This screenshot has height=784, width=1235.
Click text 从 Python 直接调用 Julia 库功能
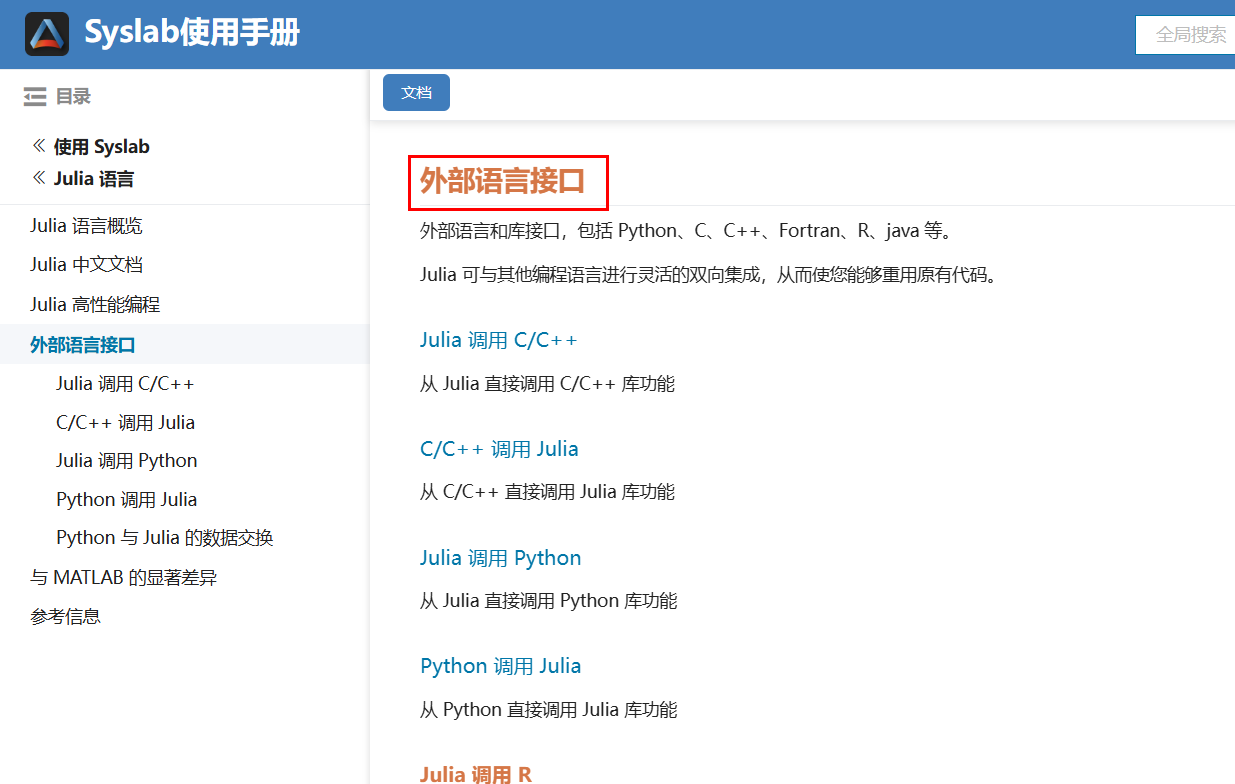(x=549, y=709)
